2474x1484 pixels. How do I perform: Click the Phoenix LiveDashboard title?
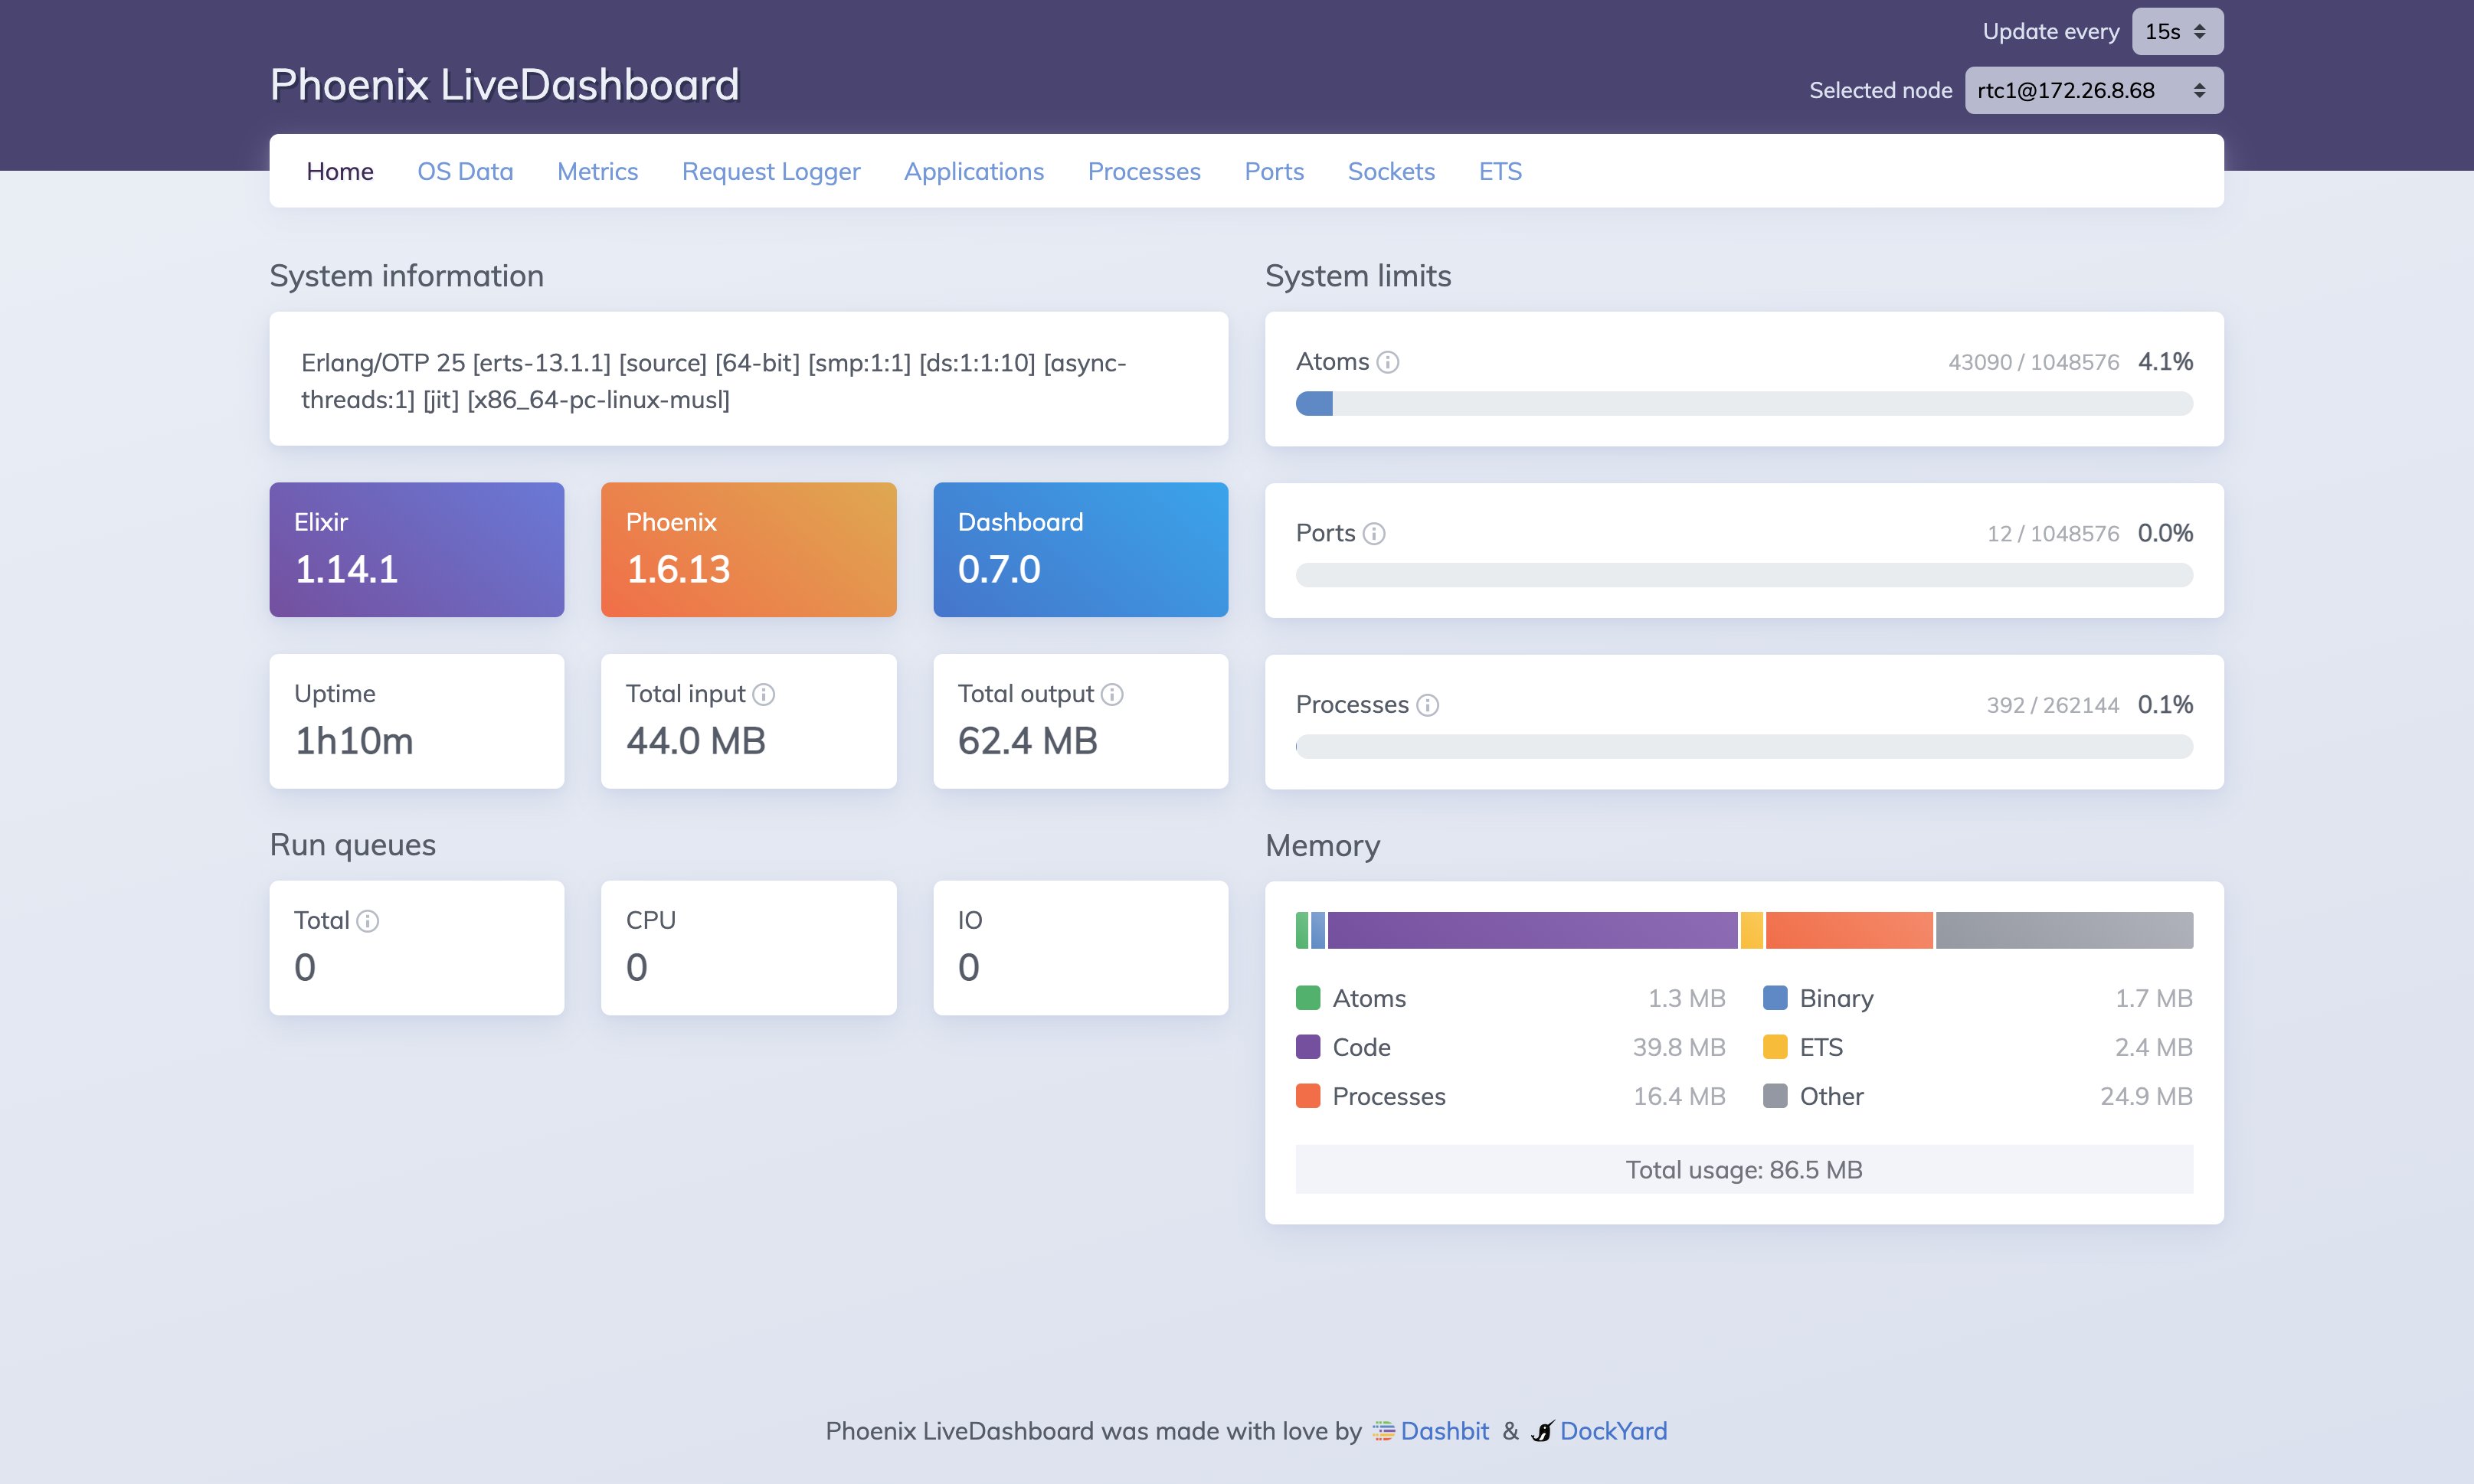tap(504, 85)
